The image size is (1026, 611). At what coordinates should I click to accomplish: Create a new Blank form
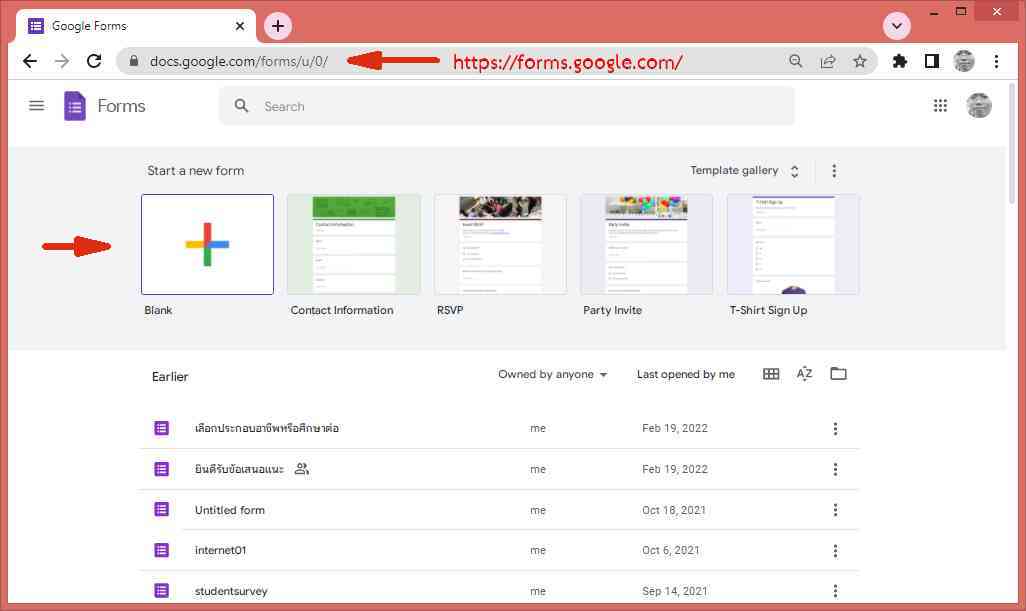pyautogui.click(x=207, y=245)
